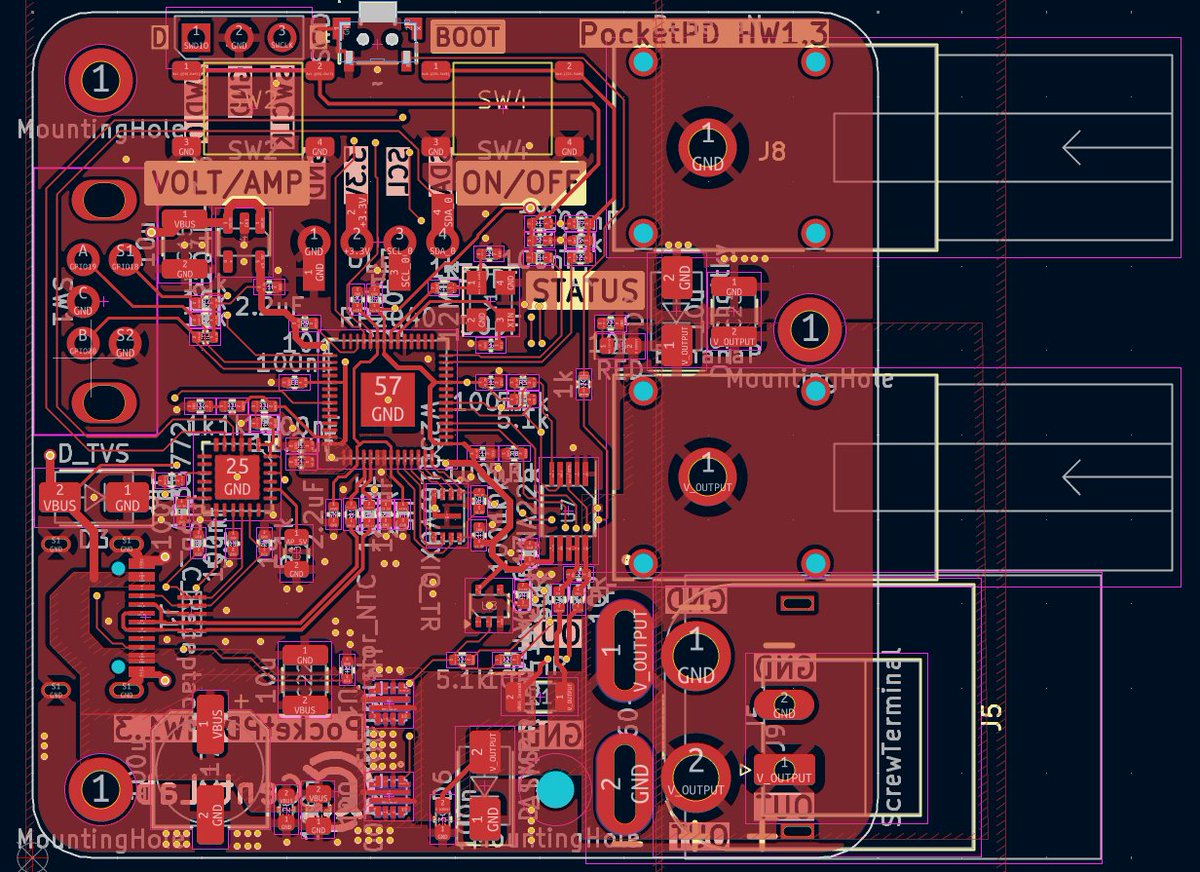1200x872 pixels.
Task: Click pad 2 GND of round capacitor
Action: coord(210,817)
